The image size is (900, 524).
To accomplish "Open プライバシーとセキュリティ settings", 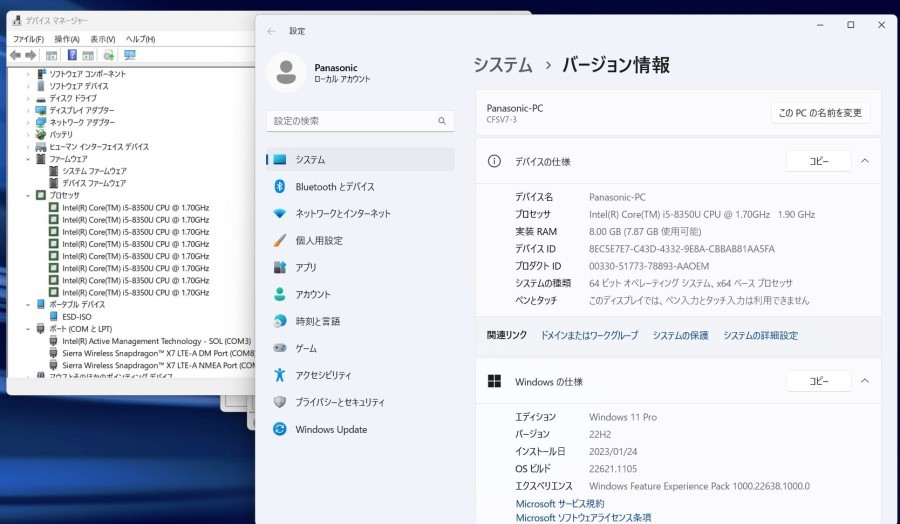I will click(x=360, y=402).
